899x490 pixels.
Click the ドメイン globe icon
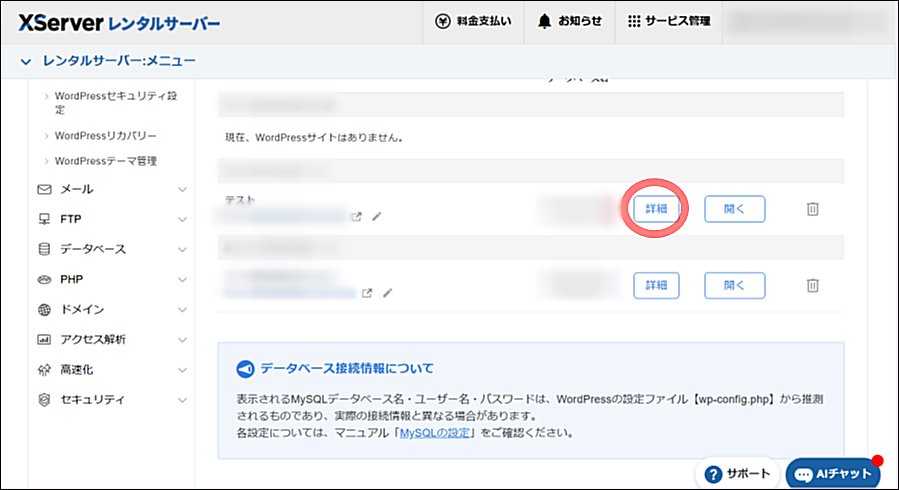tap(44, 309)
